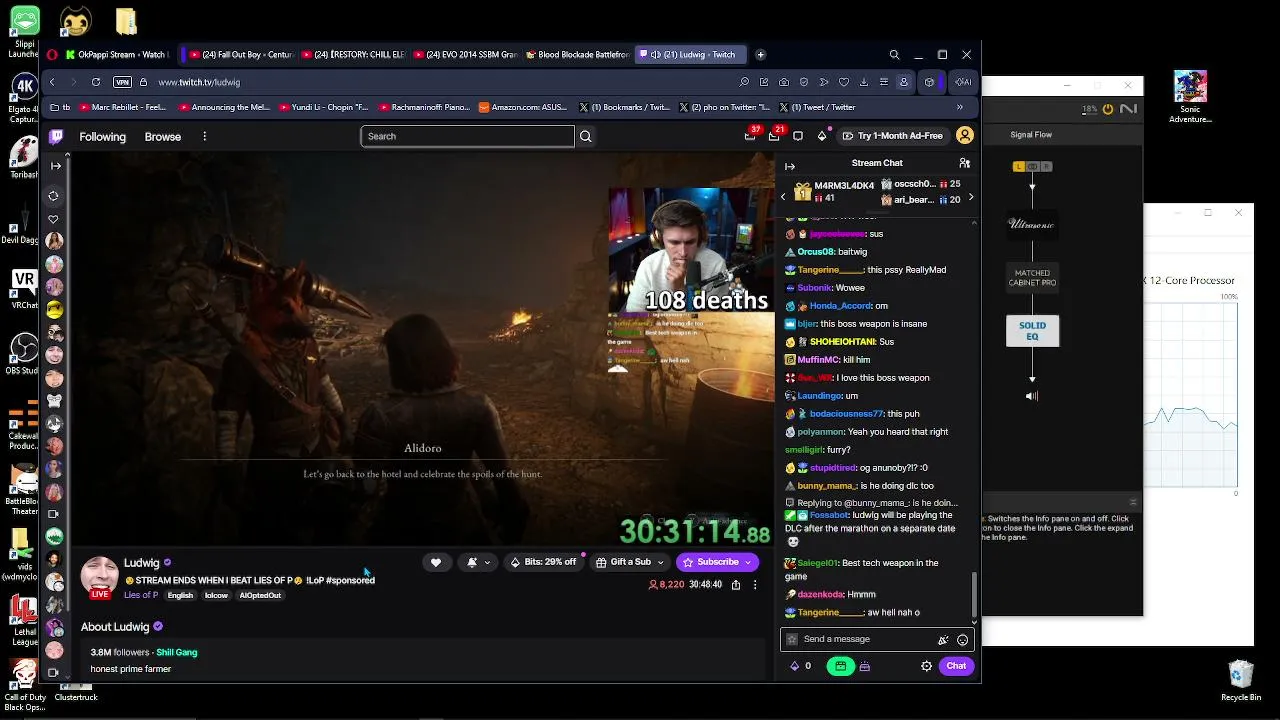Select the L channel in Signal Flow

pos(1019,166)
